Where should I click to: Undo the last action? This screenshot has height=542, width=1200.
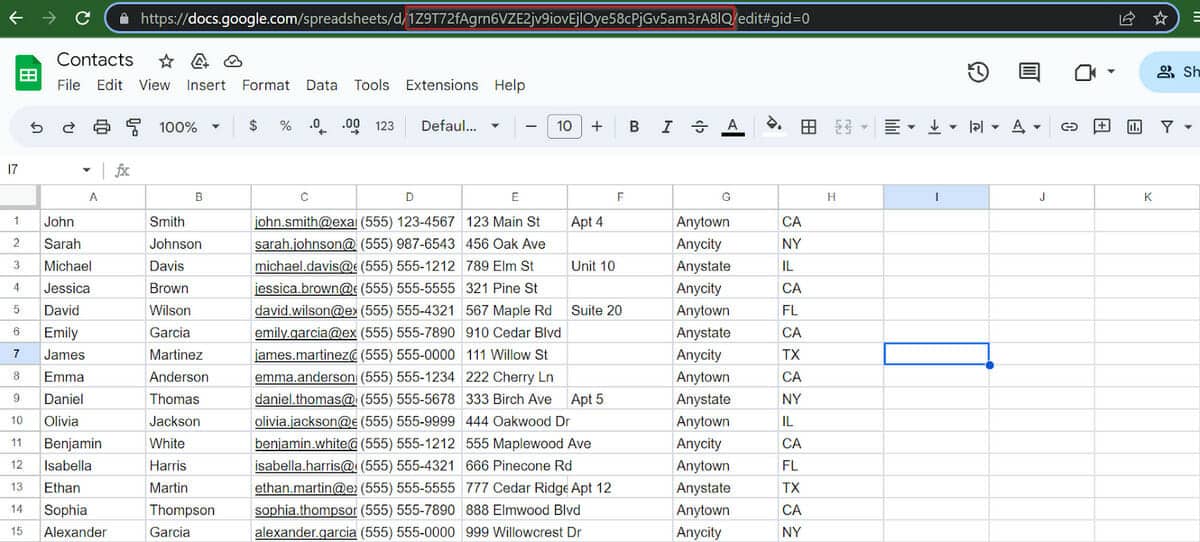[x=37, y=127]
